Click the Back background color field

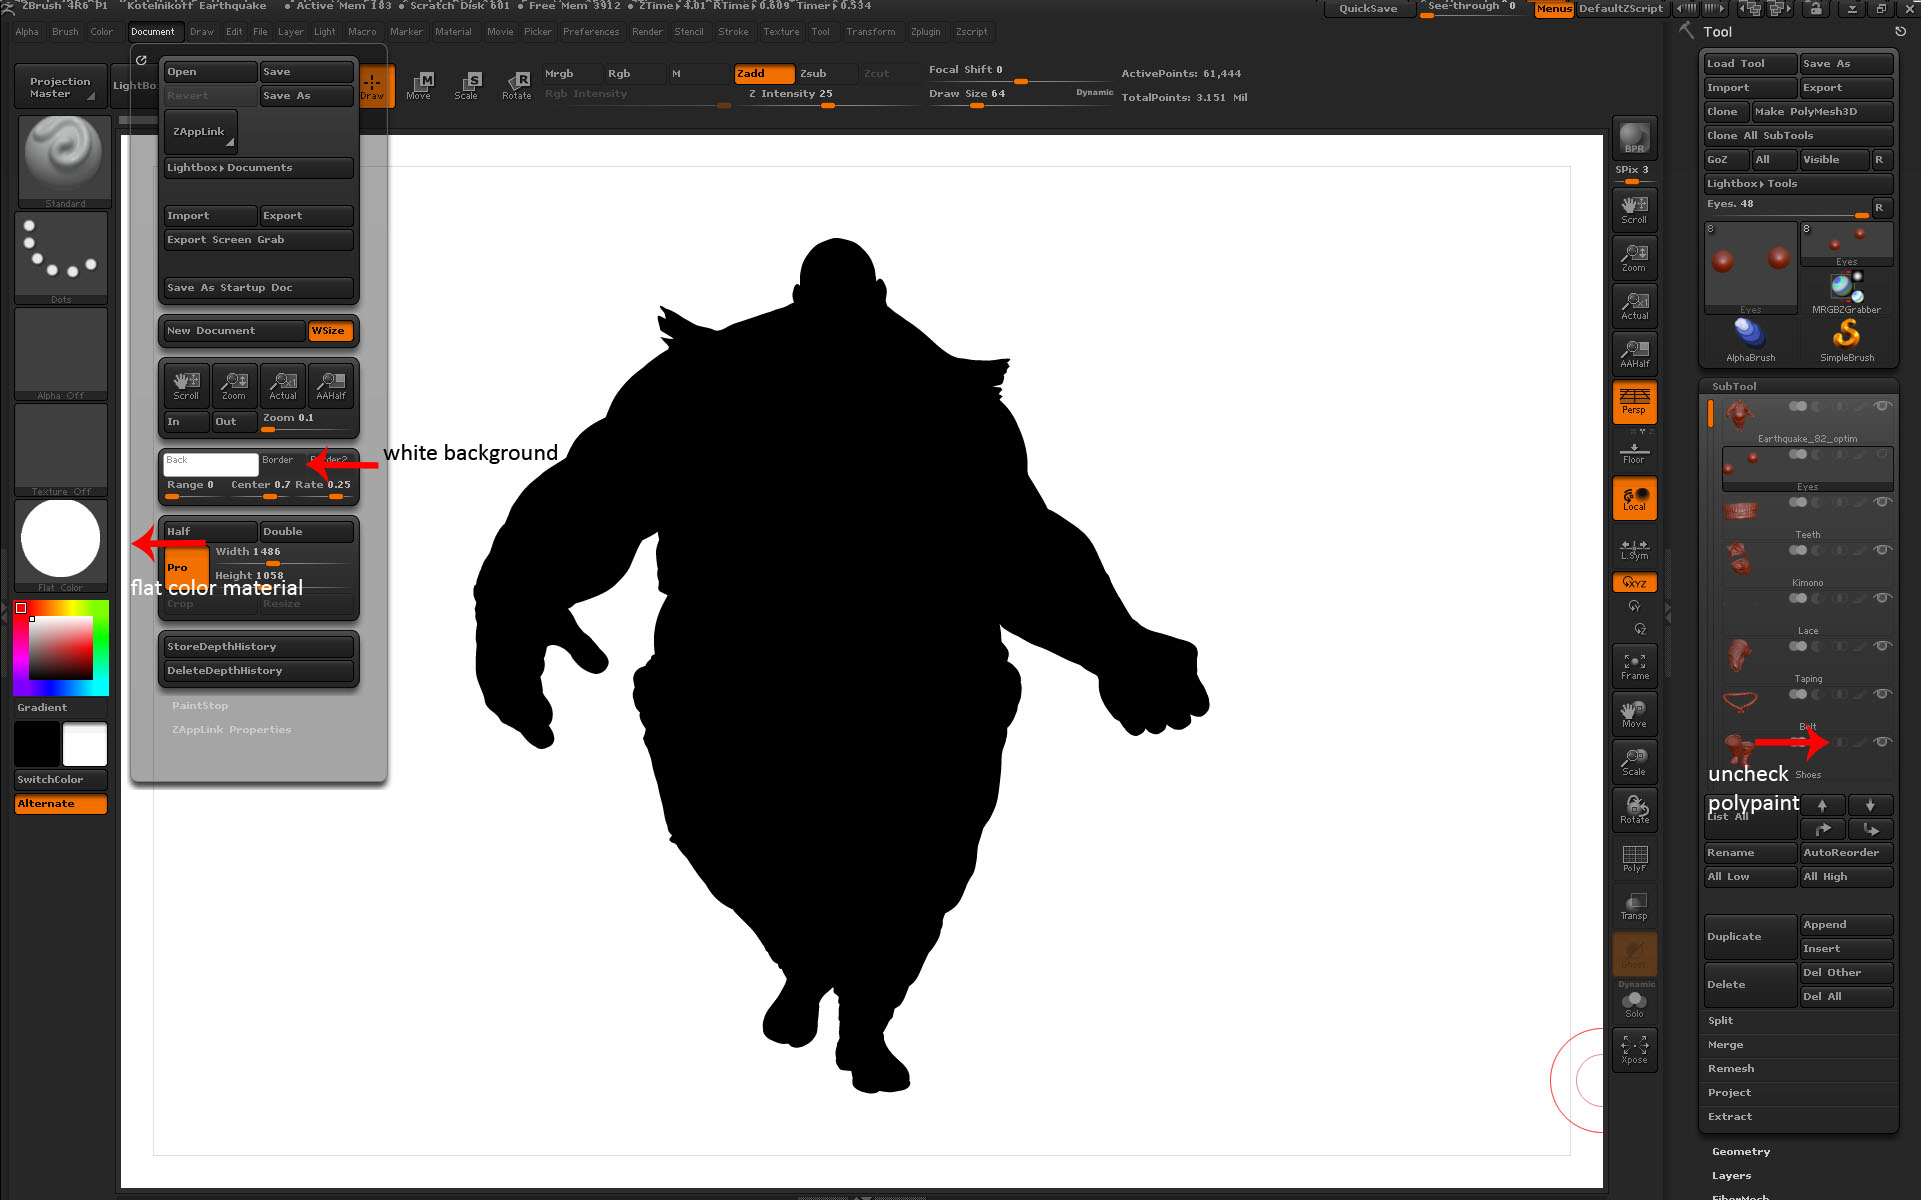[211, 464]
